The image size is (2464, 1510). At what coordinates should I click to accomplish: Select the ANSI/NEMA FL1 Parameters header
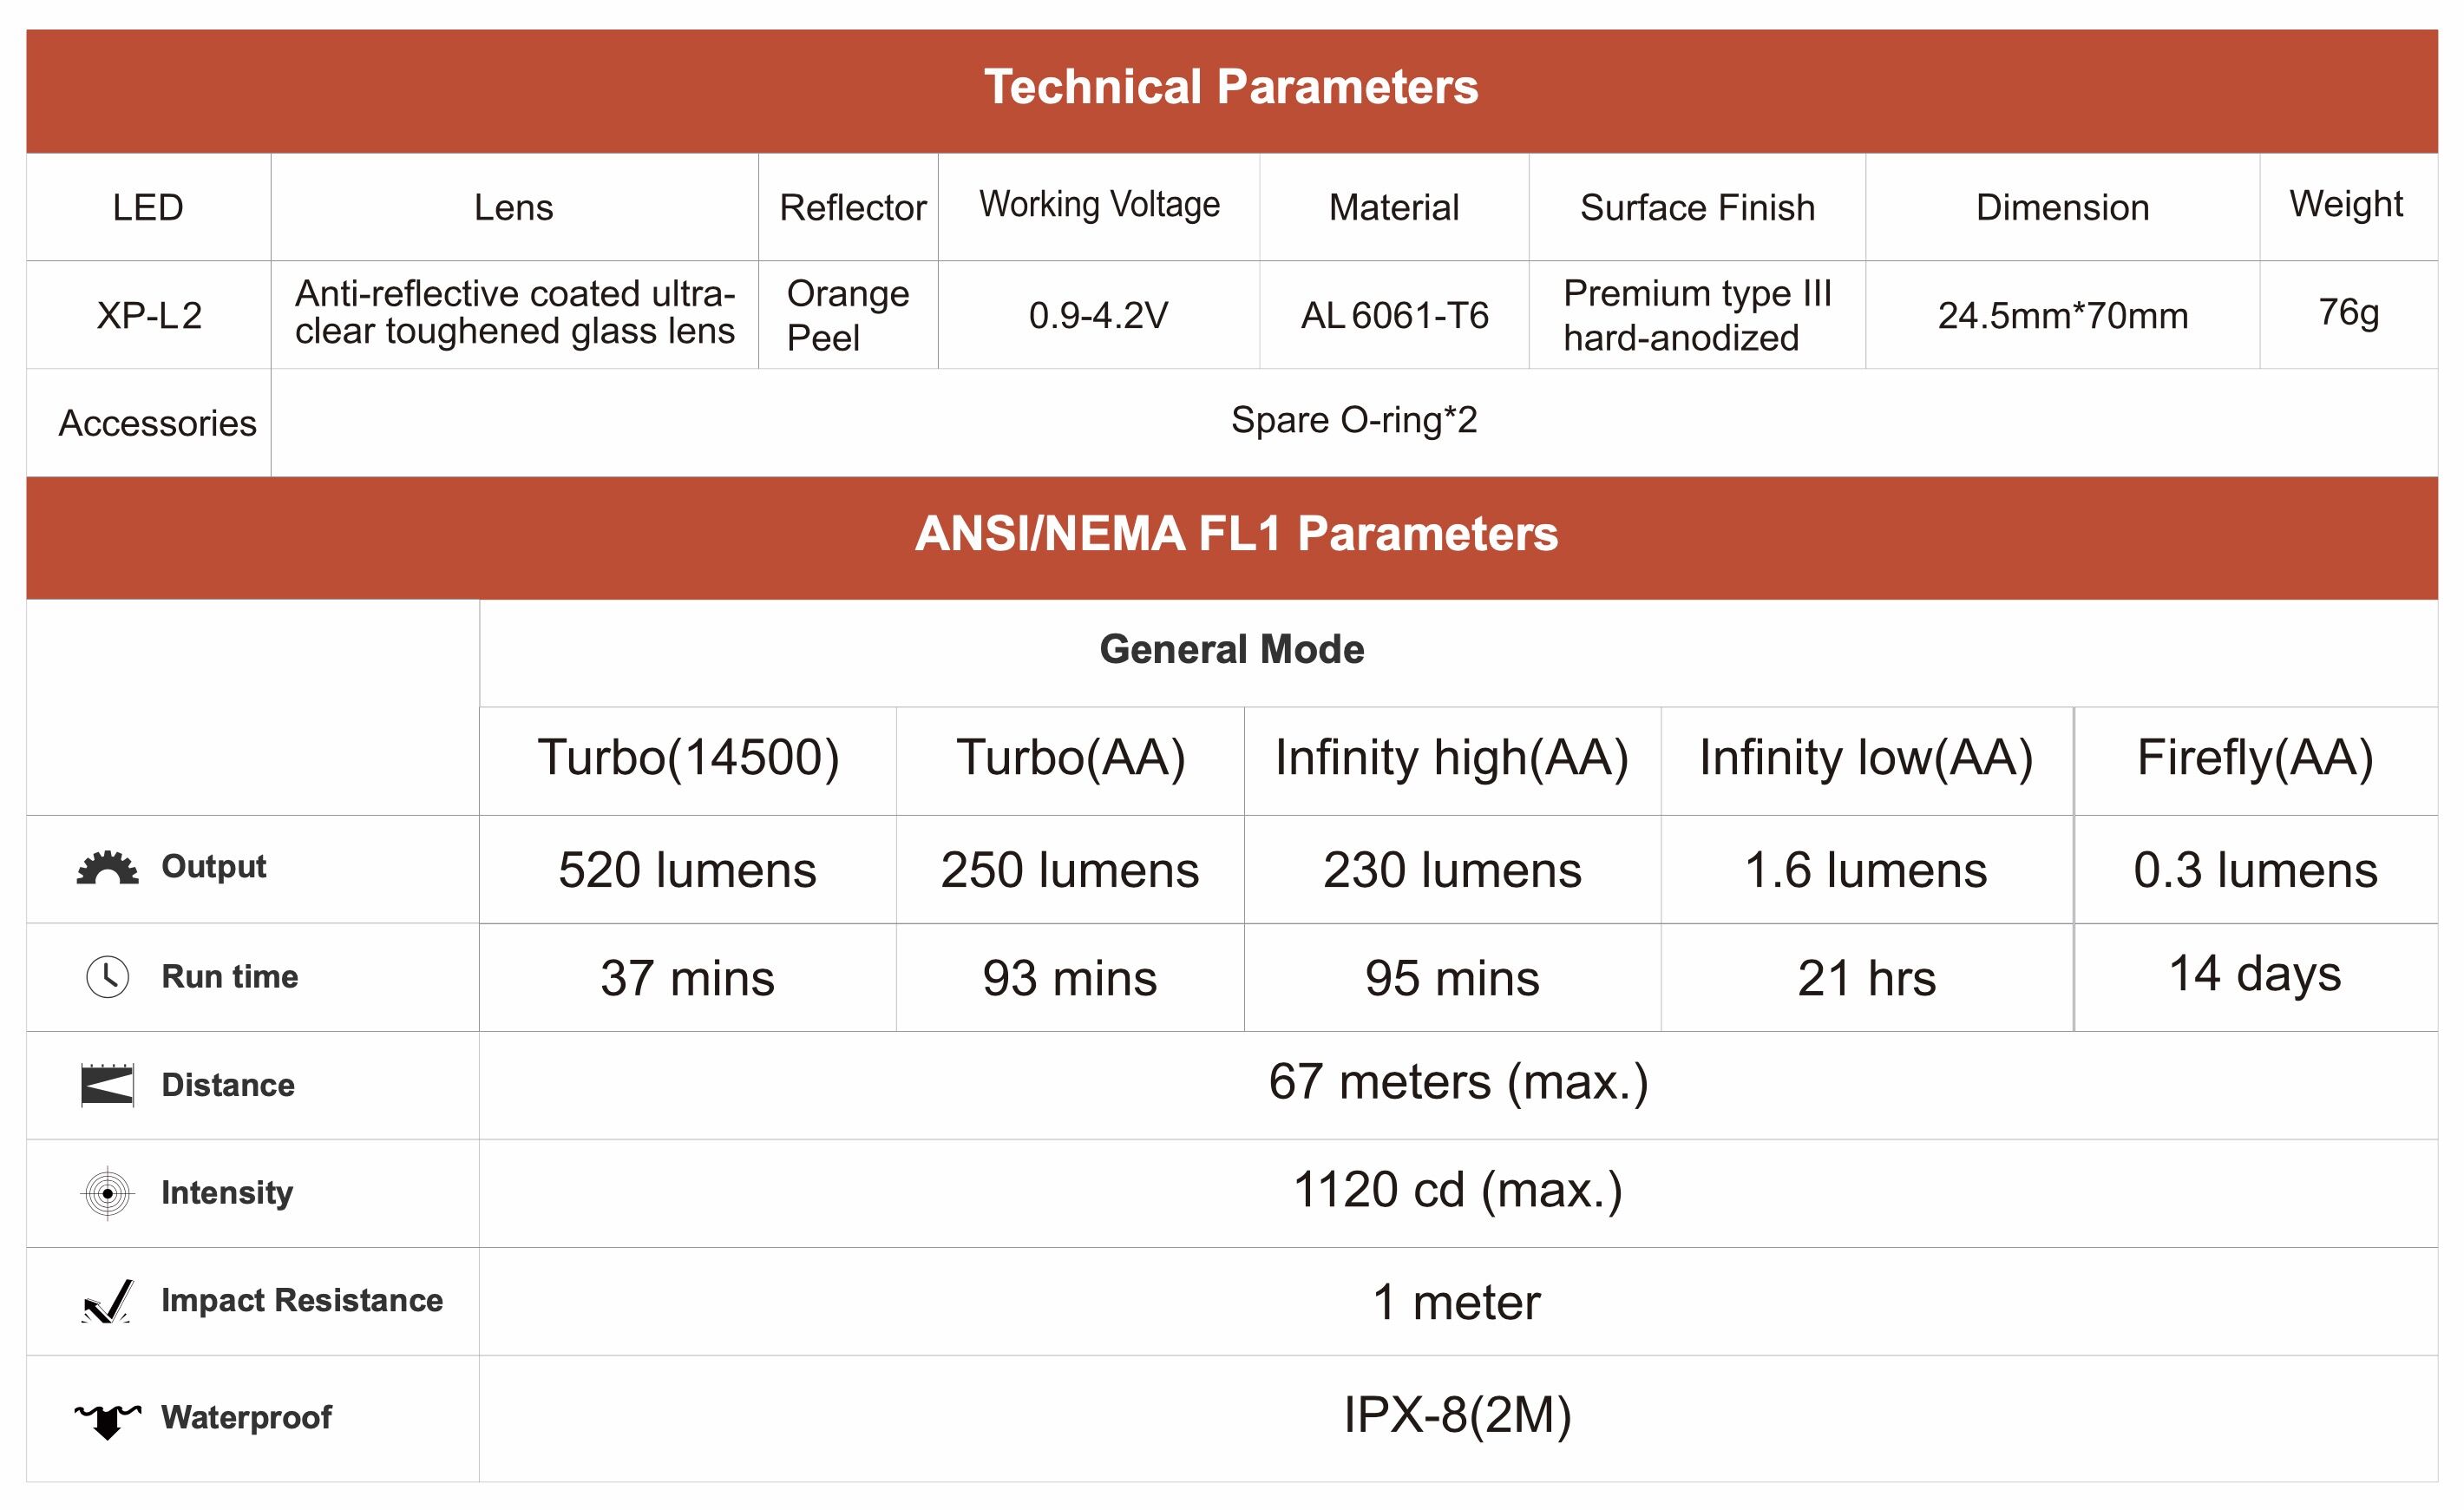coord(1236,534)
